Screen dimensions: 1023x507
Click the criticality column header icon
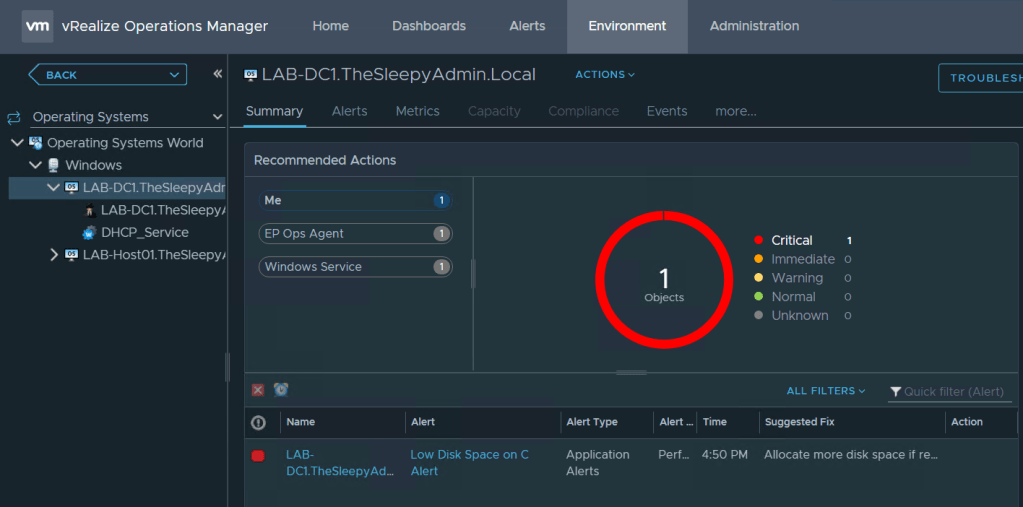pos(258,422)
